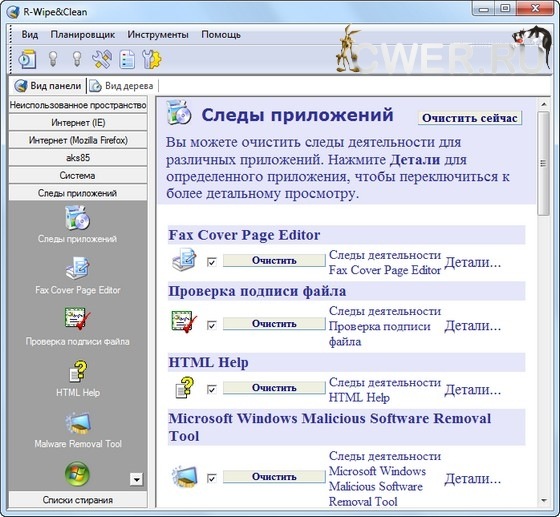
Task: Click the vertical scrollbar thumb
Action: click(544, 163)
